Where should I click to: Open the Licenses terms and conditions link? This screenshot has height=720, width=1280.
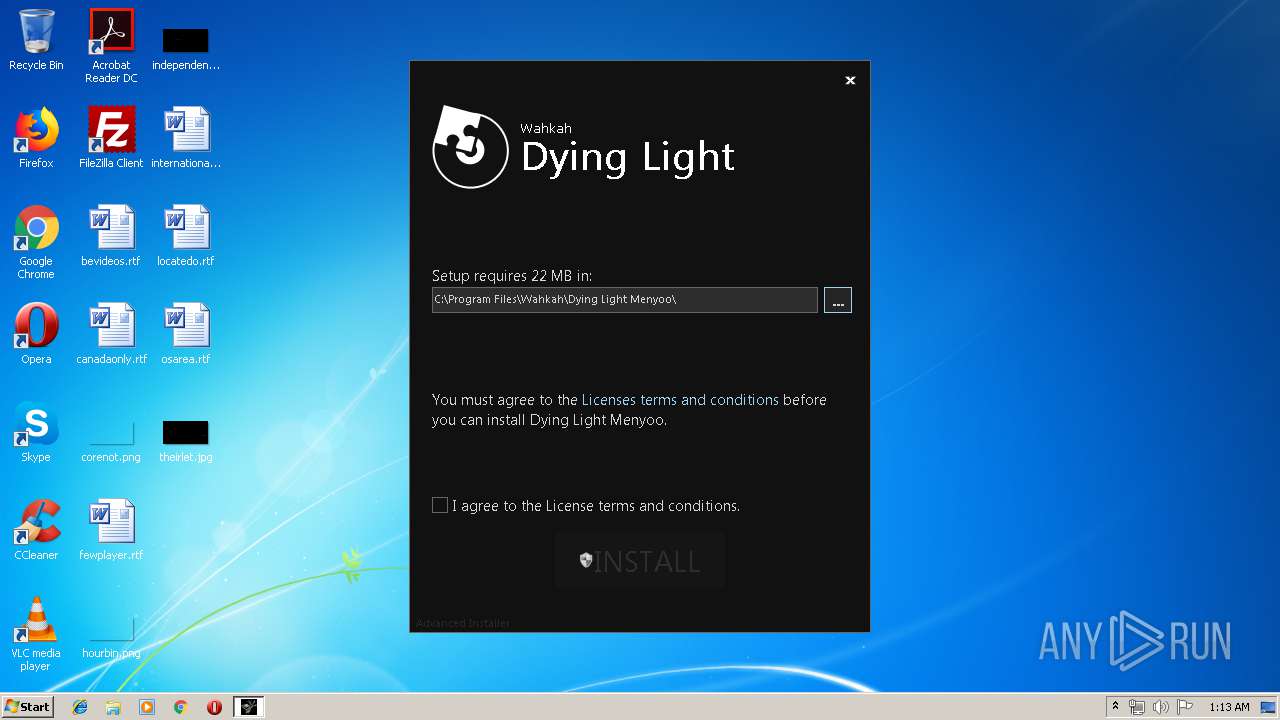click(680, 399)
